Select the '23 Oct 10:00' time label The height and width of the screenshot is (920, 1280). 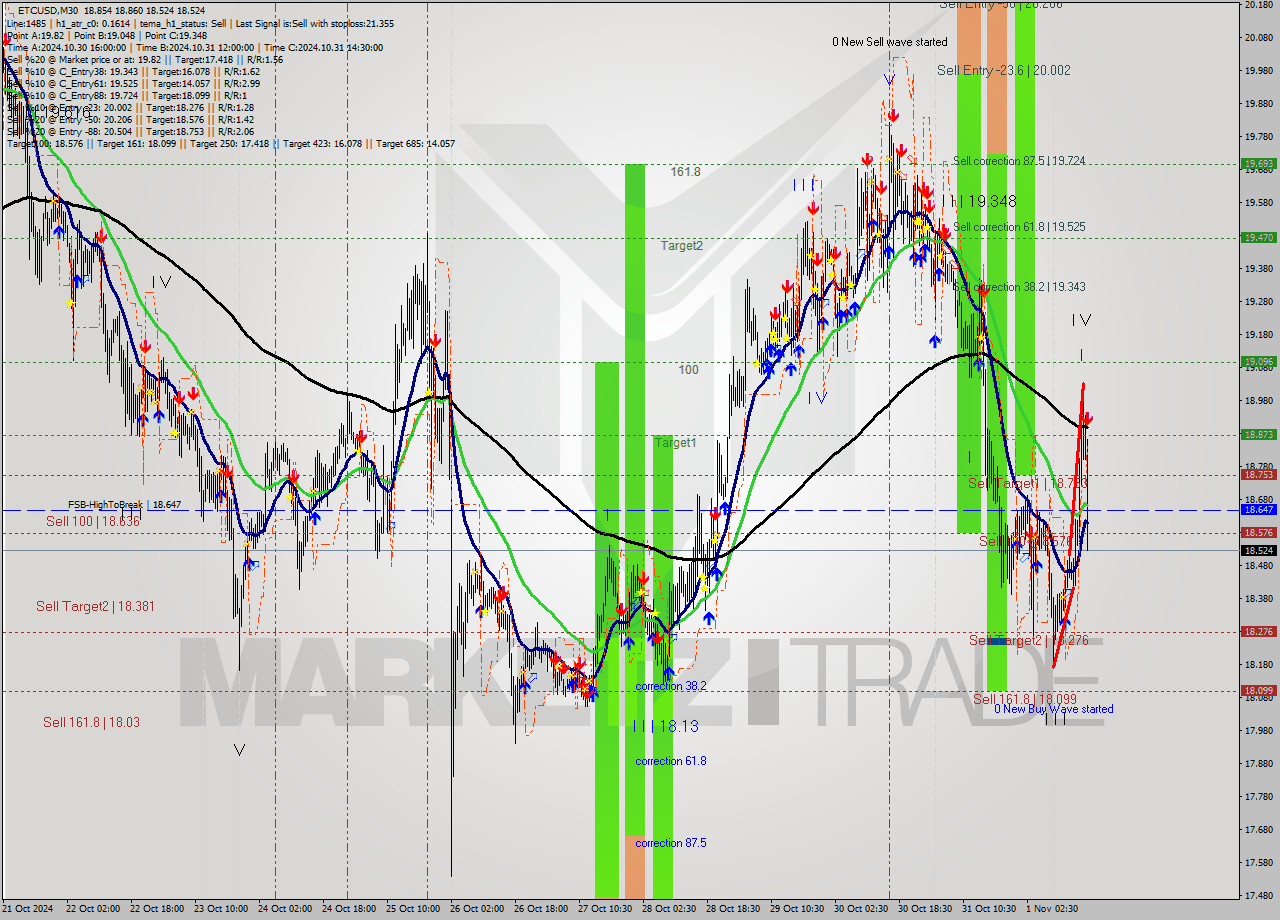(x=222, y=908)
